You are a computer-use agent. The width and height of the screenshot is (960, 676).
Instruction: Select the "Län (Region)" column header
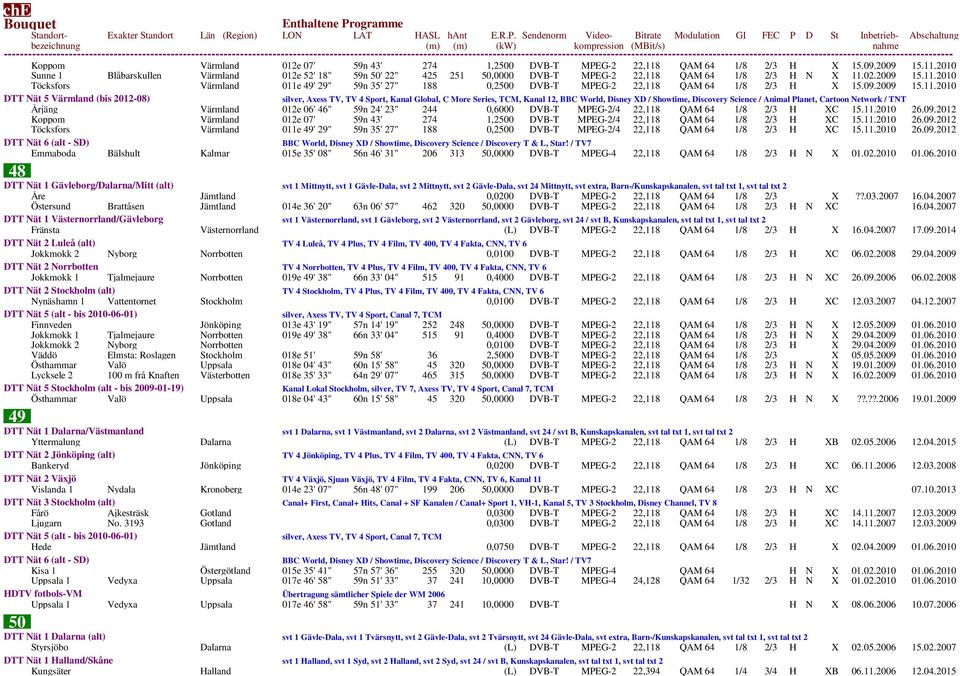(x=228, y=36)
